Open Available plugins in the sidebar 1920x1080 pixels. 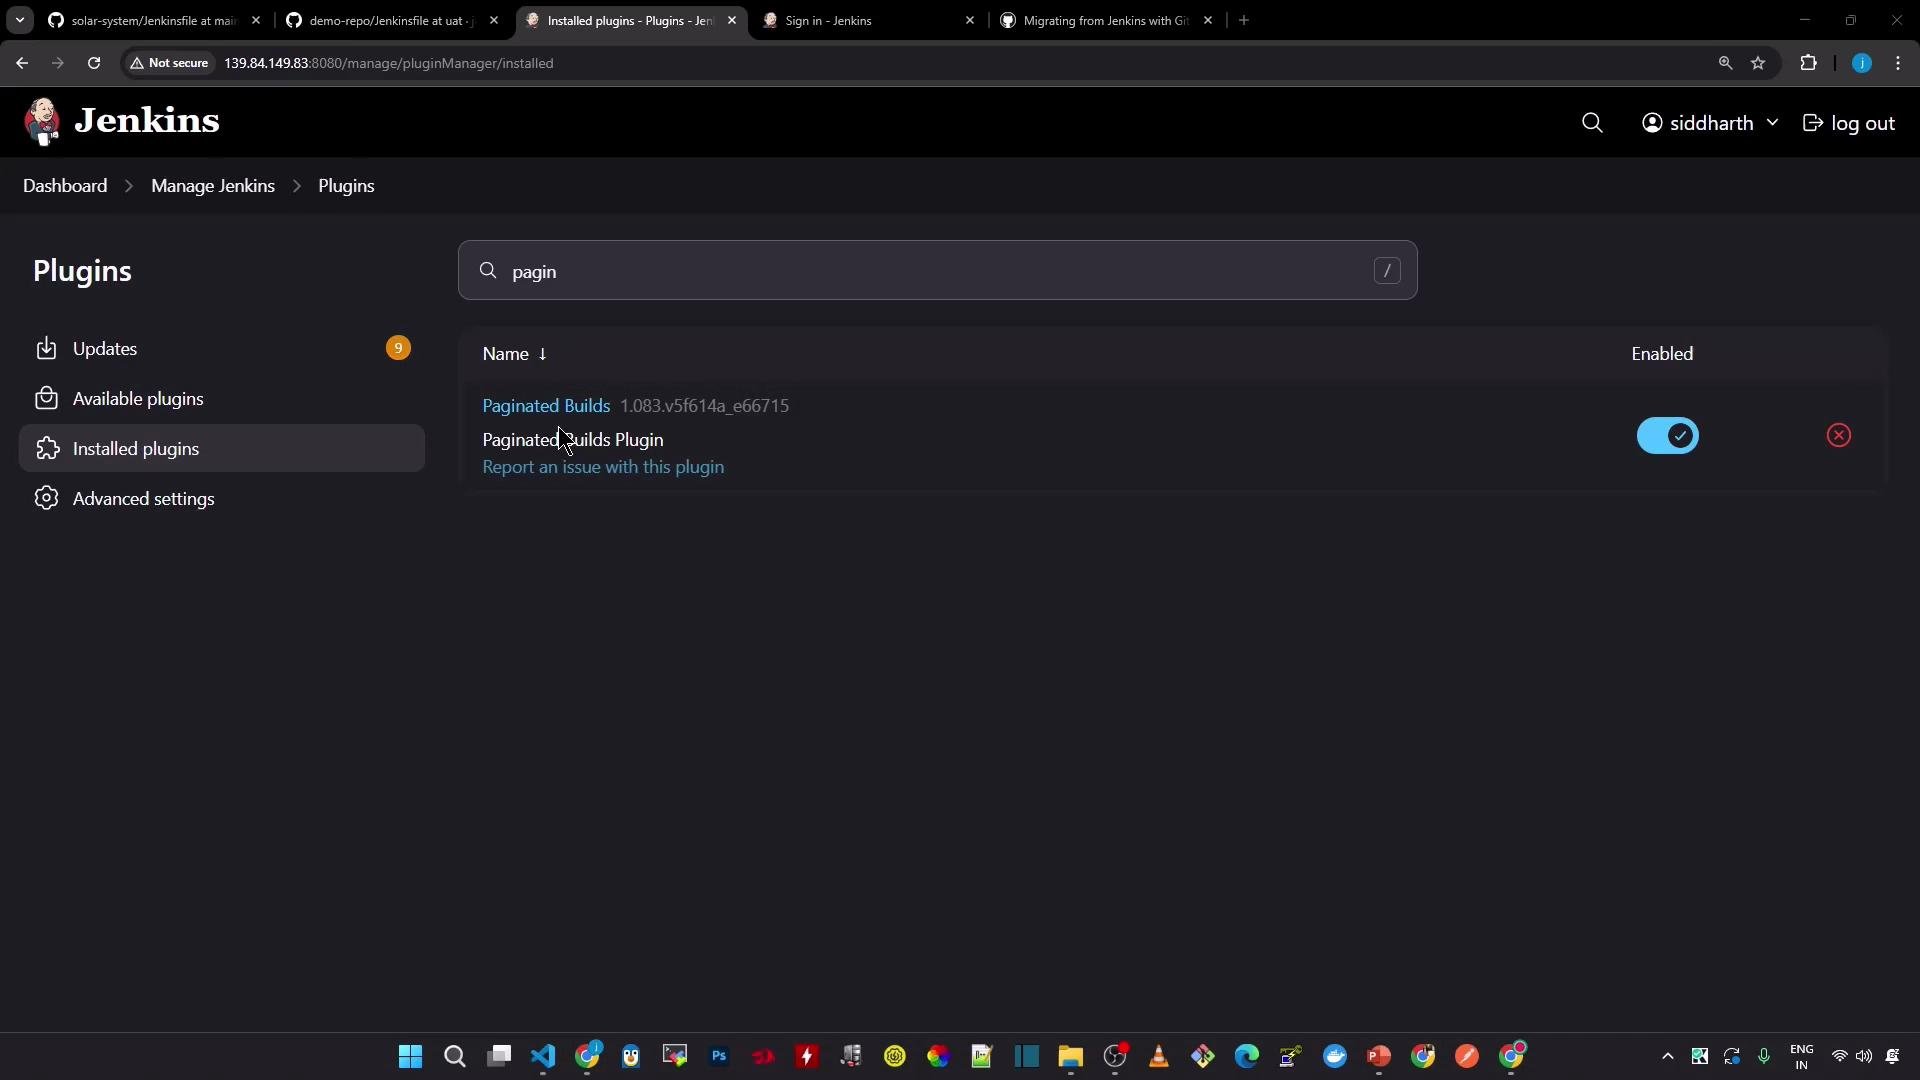click(222, 399)
